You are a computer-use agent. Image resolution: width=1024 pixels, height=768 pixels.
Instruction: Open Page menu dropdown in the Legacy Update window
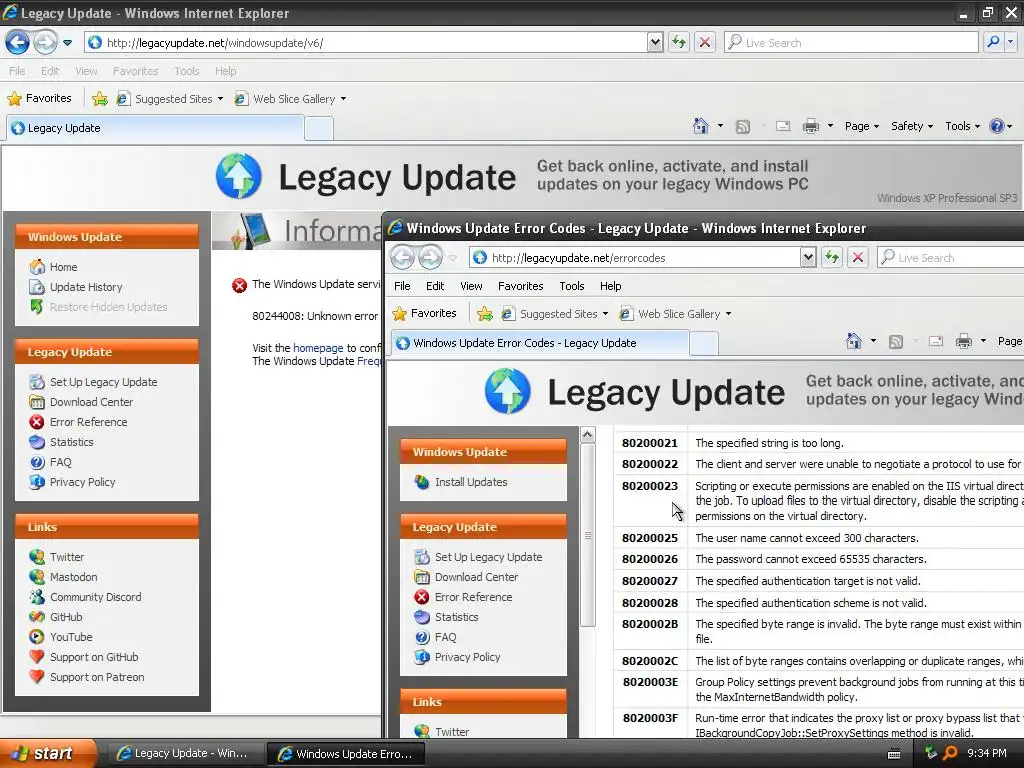pyautogui.click(x=861, y=126)
